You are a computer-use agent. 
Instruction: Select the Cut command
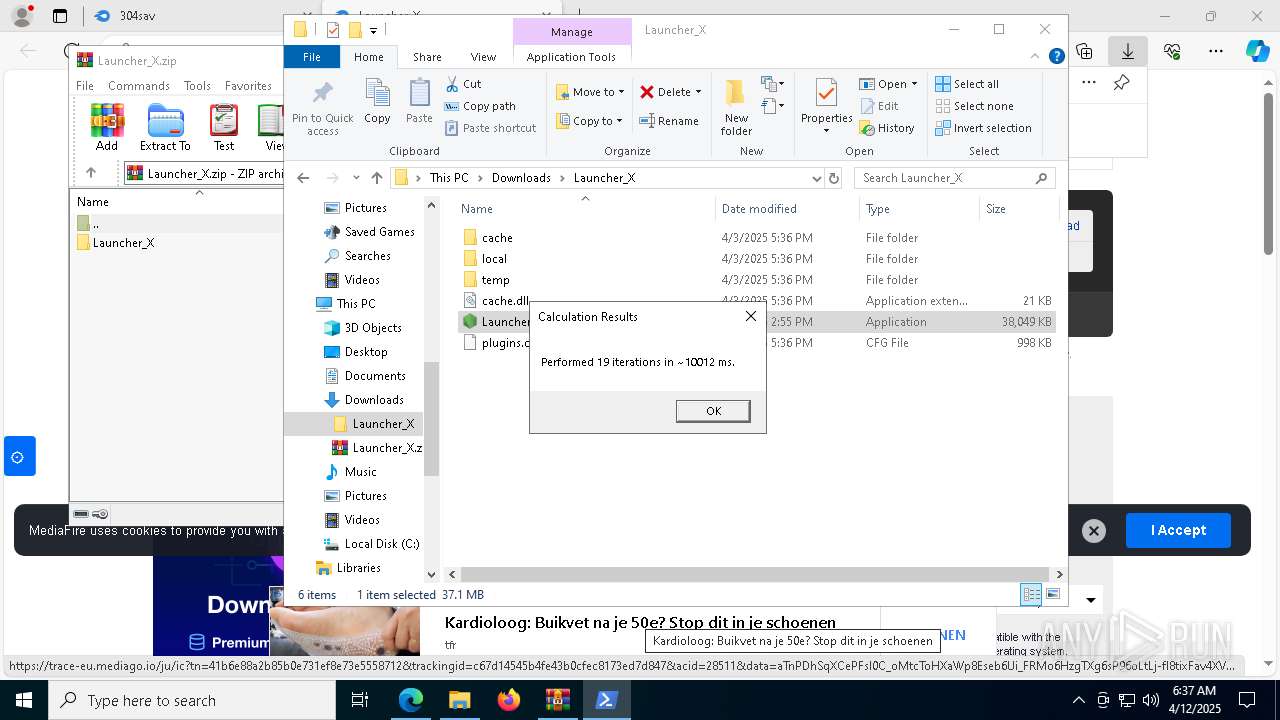pos(463,84)
